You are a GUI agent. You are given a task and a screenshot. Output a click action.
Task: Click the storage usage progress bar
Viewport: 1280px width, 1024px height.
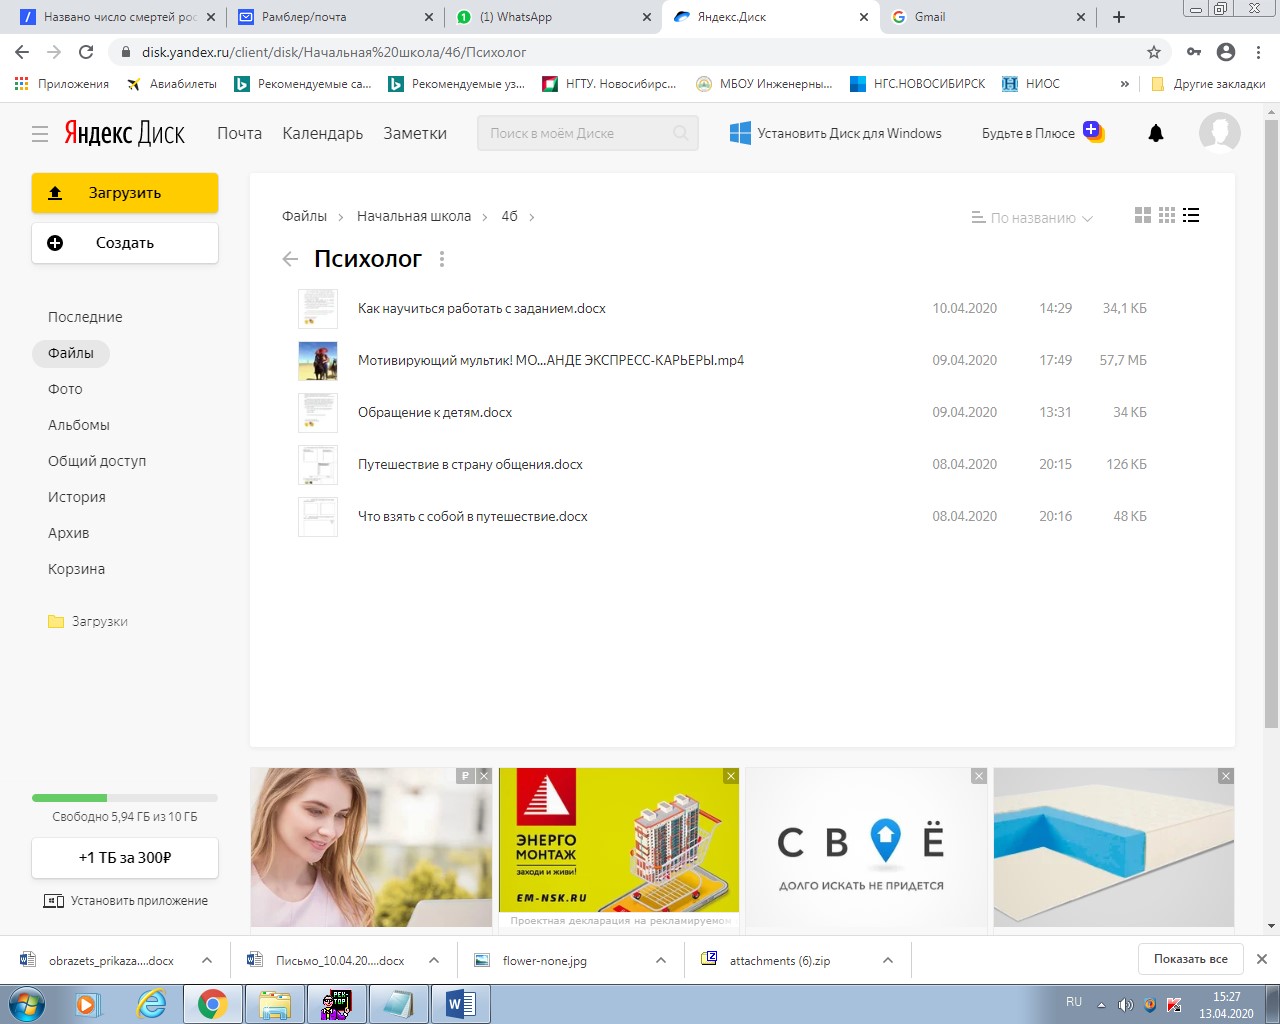click(x=125, y=798)
